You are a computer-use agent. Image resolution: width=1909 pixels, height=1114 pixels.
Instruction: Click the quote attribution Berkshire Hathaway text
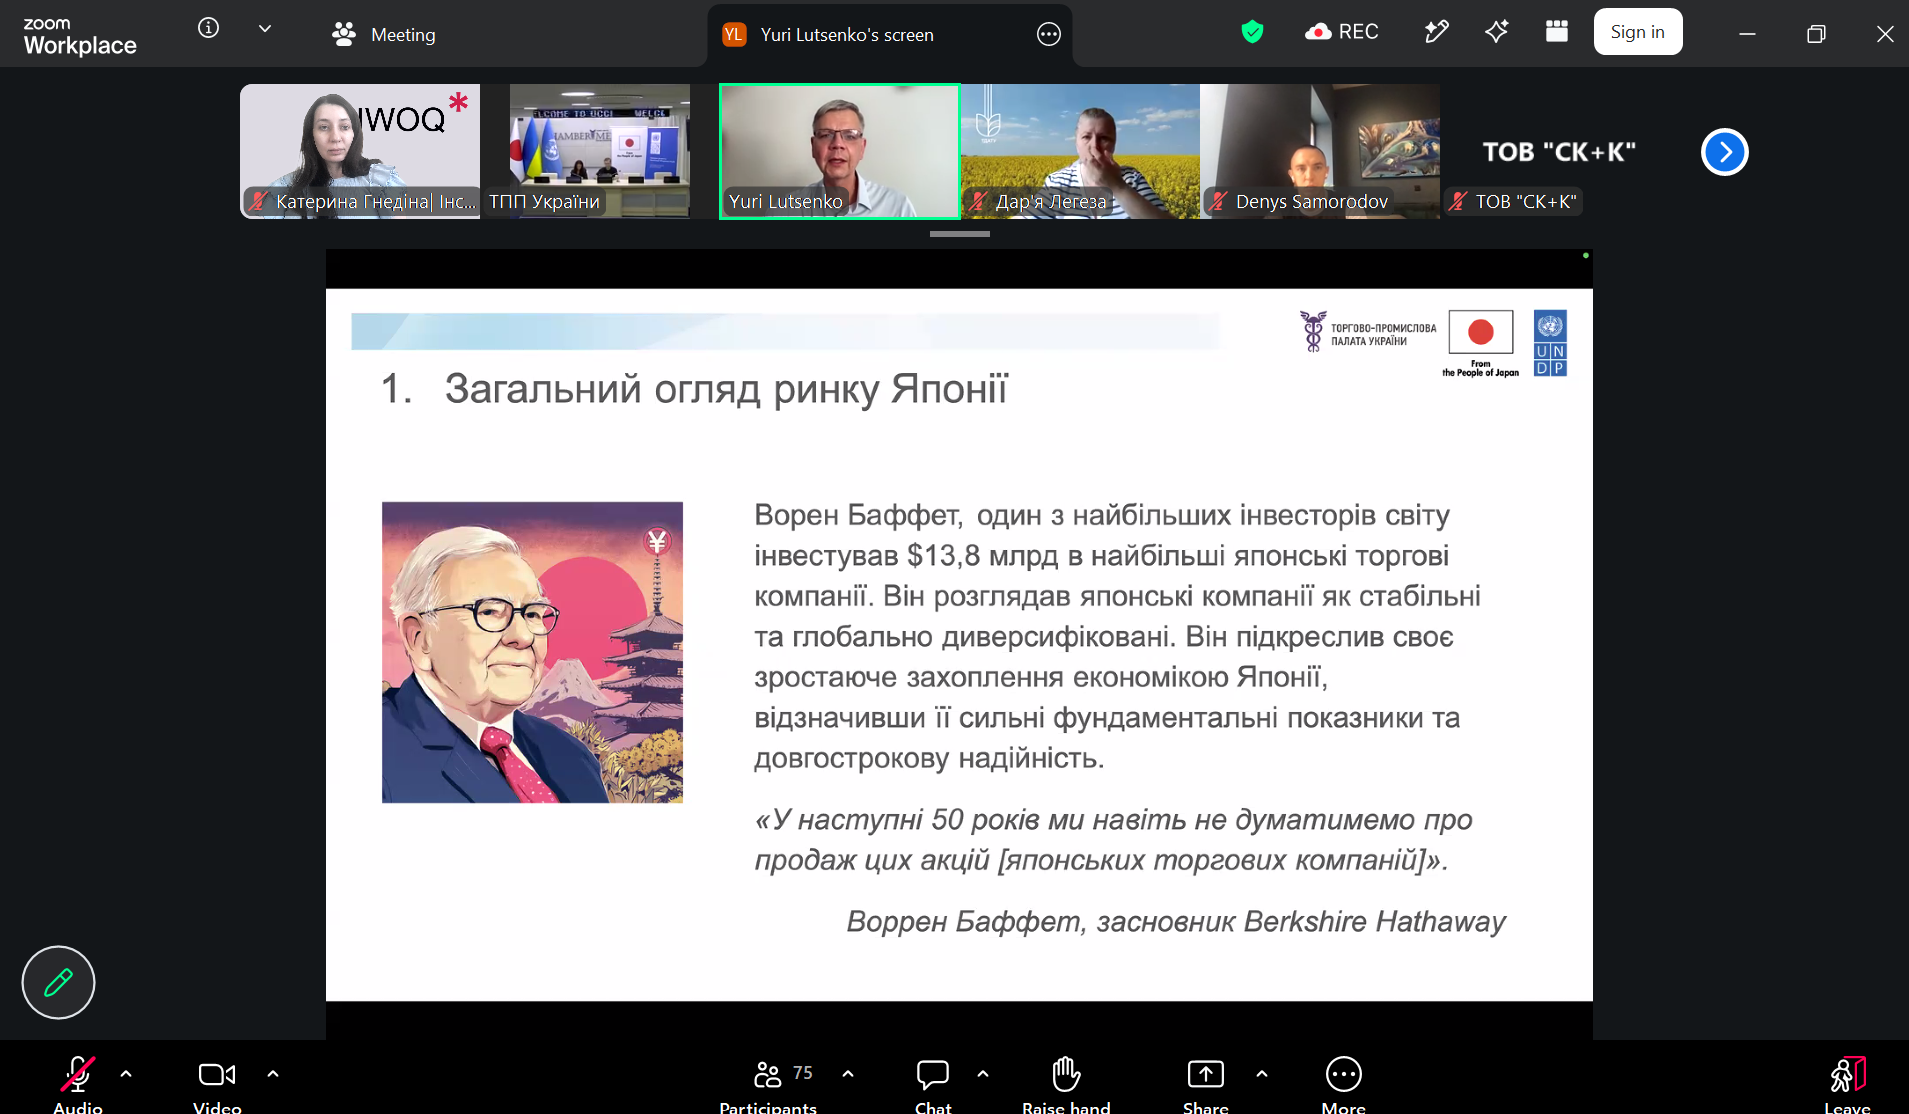[x=1176, y=921]
